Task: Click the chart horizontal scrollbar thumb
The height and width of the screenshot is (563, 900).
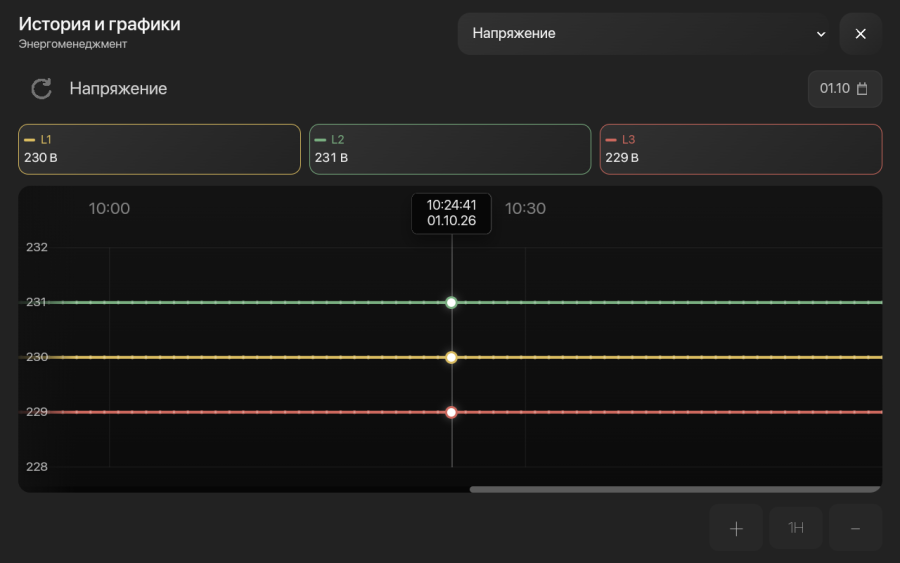Action: tap(675, 490)
